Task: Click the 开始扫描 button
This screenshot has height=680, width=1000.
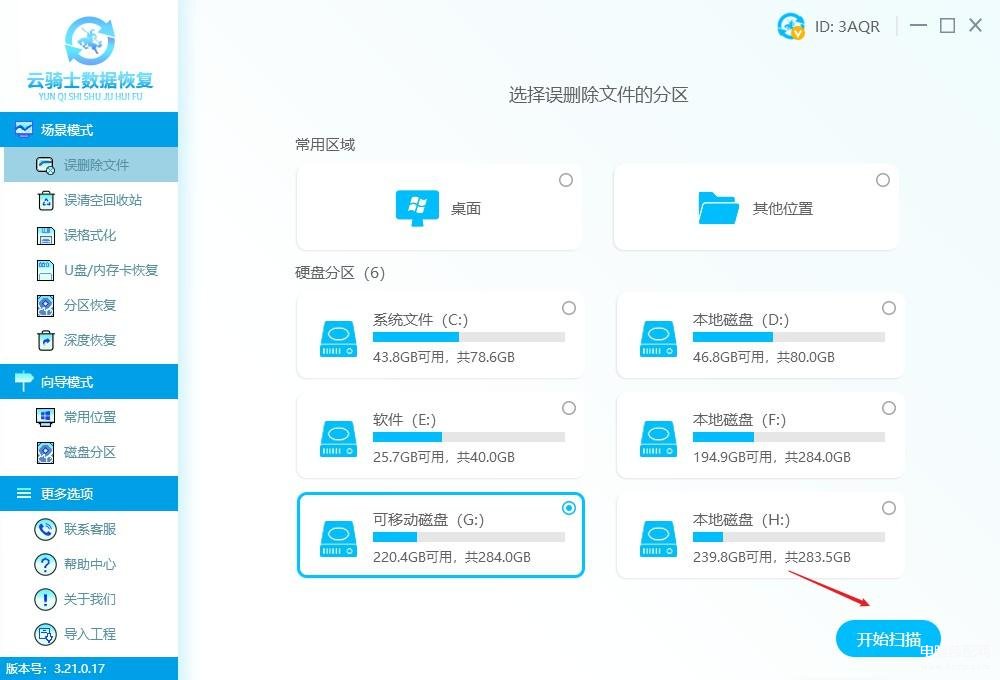Action: [x=888, y=639]
